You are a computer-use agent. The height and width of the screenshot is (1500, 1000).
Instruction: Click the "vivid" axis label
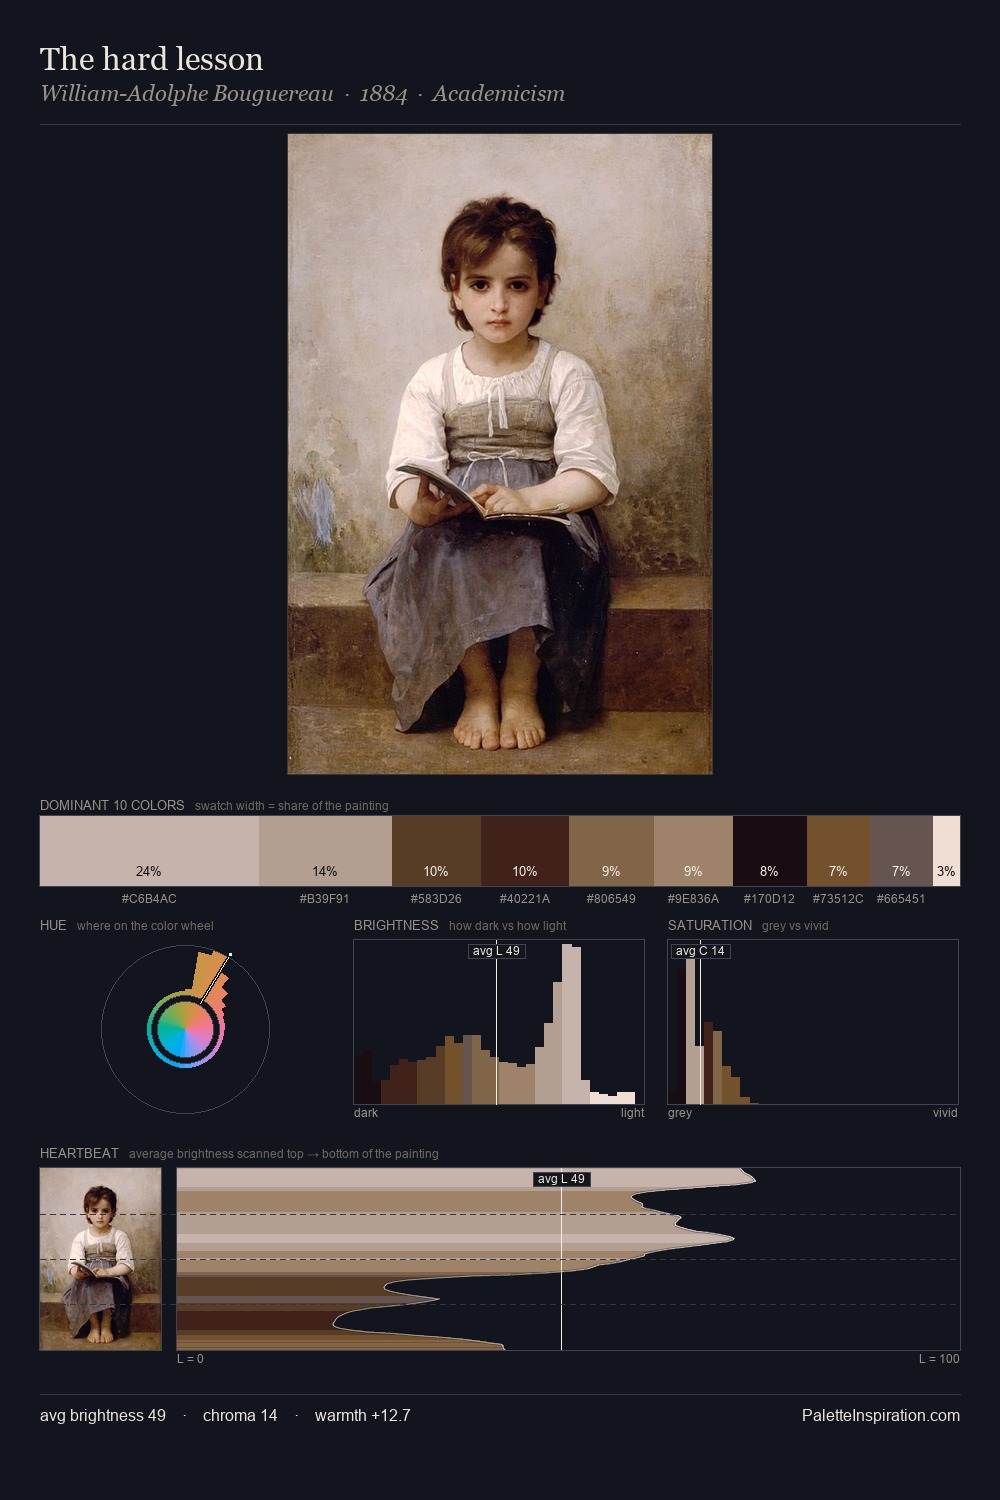(x=945, y=1113)
